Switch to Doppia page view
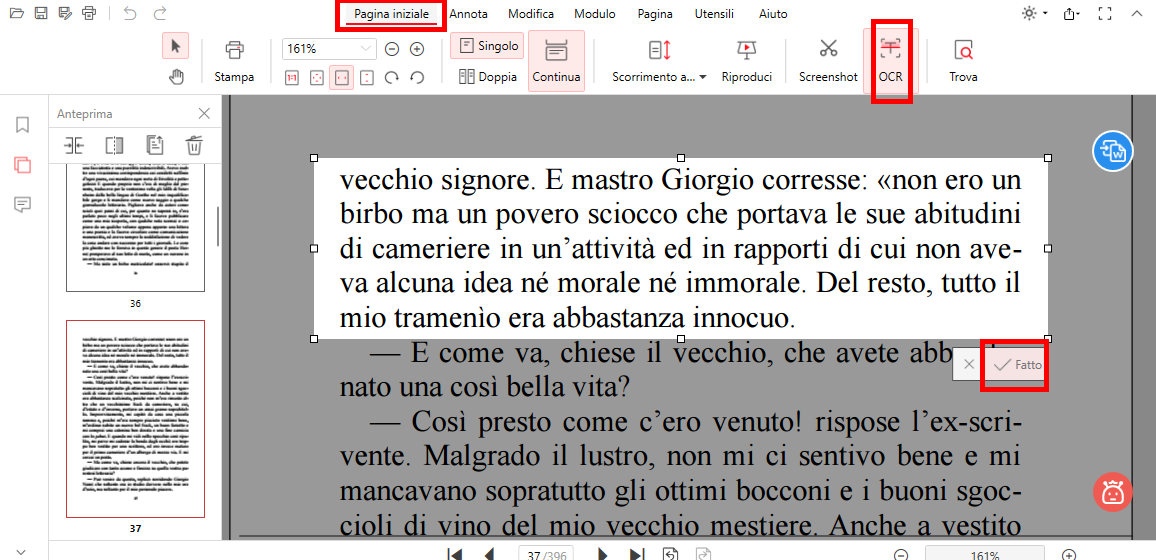The image size is (1156, 560). pyautogui.click(x=488, y=76)
